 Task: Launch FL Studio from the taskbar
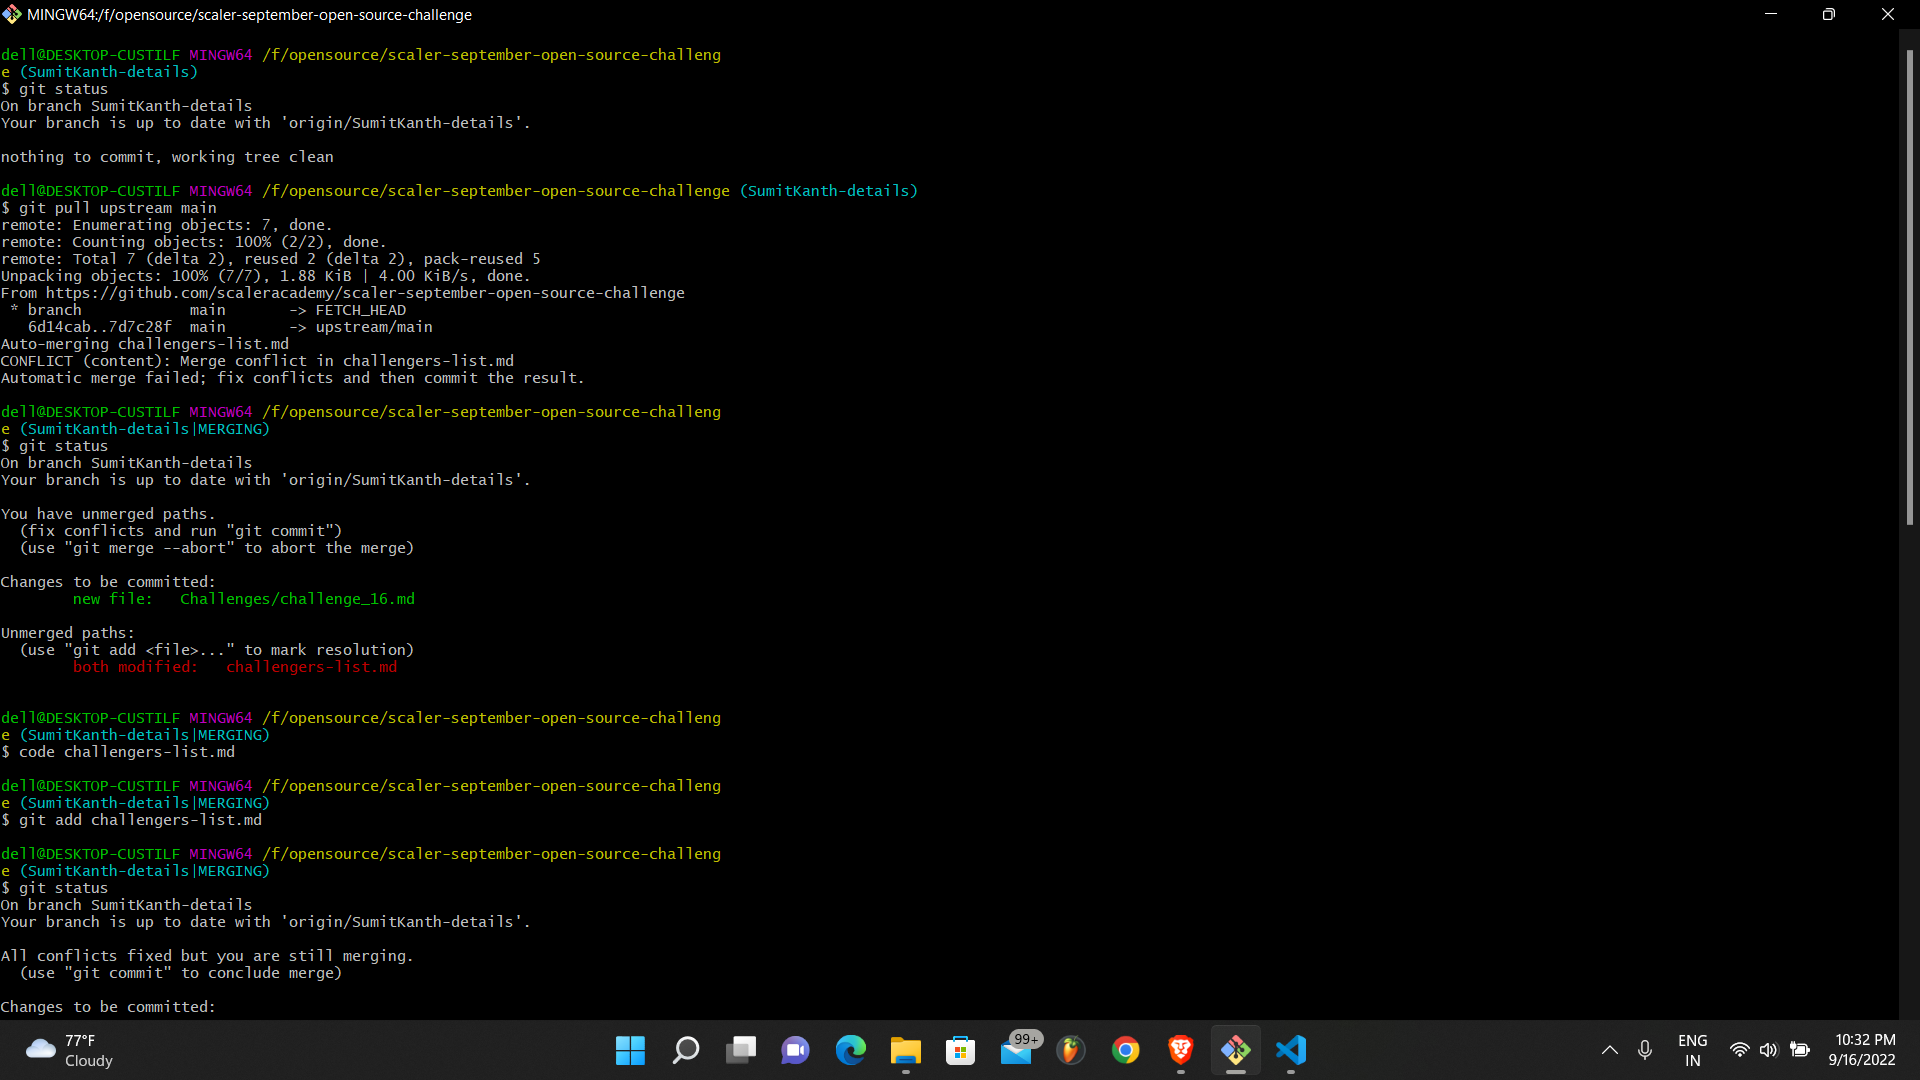(x=1071, y=1051)
